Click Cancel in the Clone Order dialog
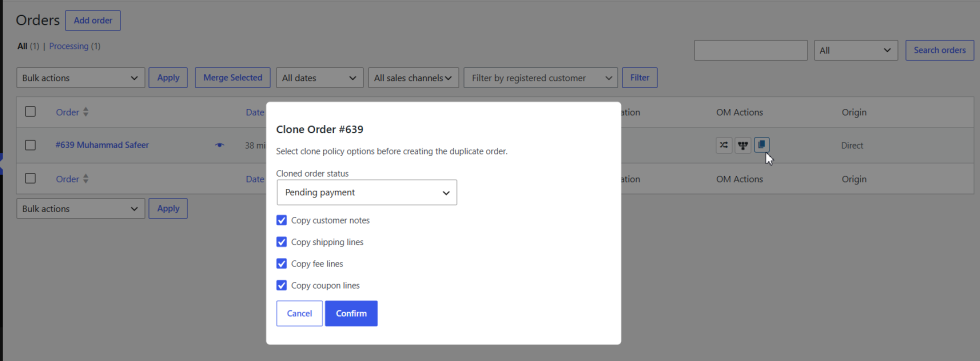The height and width of the screenshot is (361, 980). pos(299,314)
